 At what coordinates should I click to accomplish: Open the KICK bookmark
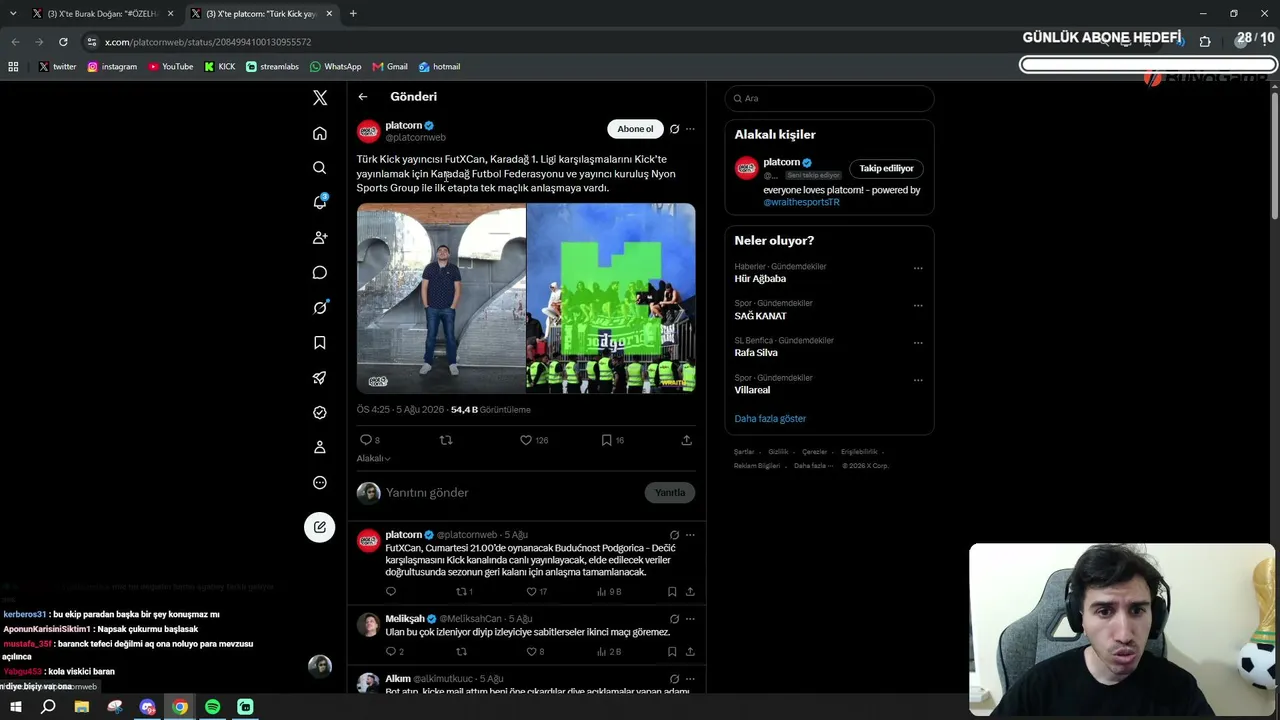coord(220,67)
